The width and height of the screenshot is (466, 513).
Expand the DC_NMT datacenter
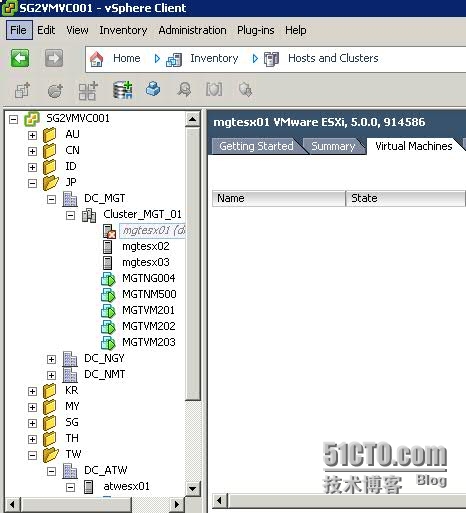coord(51,375)
